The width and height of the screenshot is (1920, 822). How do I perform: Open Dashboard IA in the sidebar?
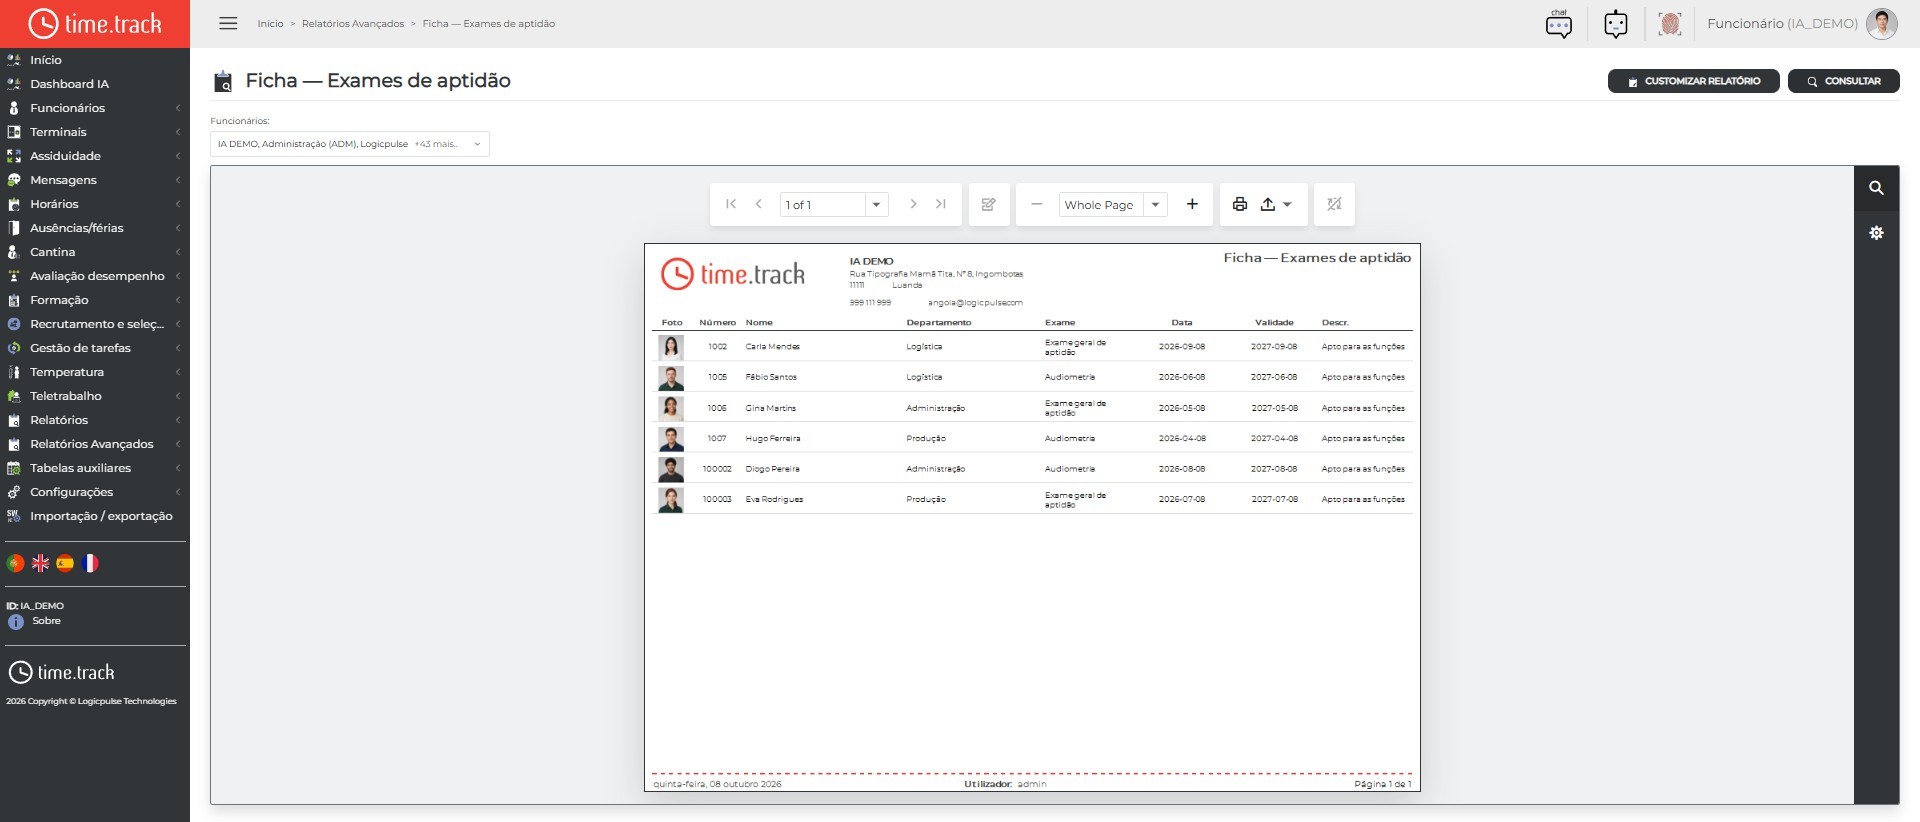click(95, 84)
